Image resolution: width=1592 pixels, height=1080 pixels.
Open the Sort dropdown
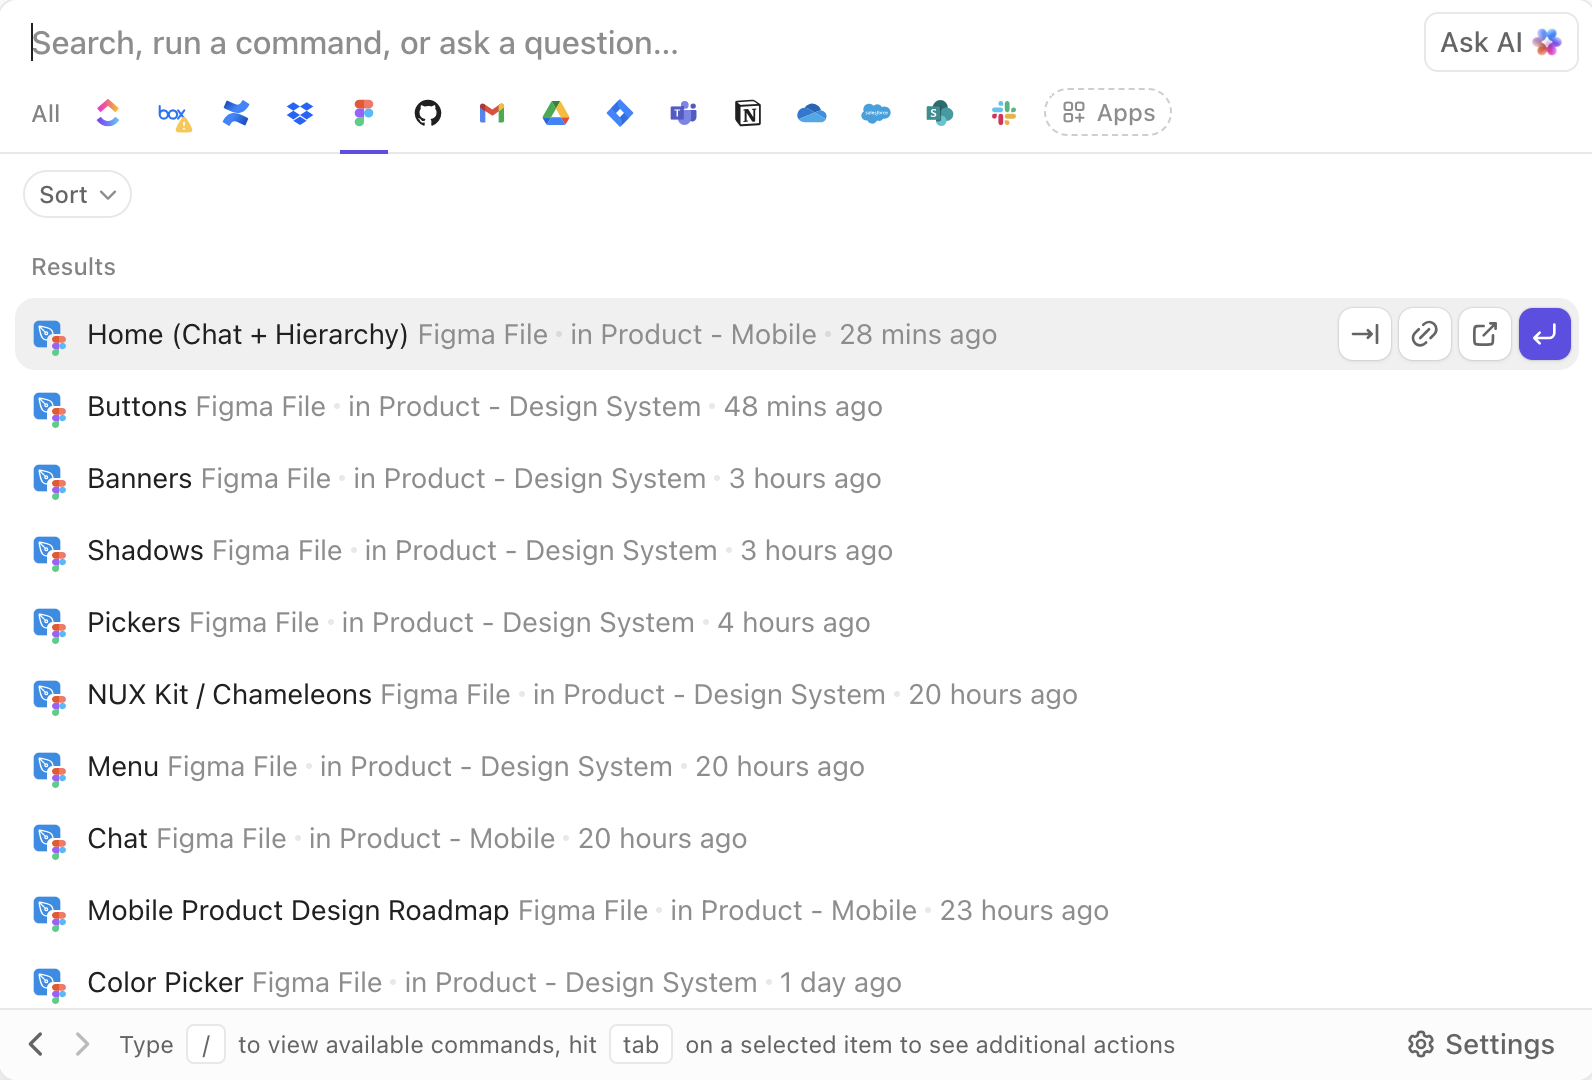click(77, 195)
